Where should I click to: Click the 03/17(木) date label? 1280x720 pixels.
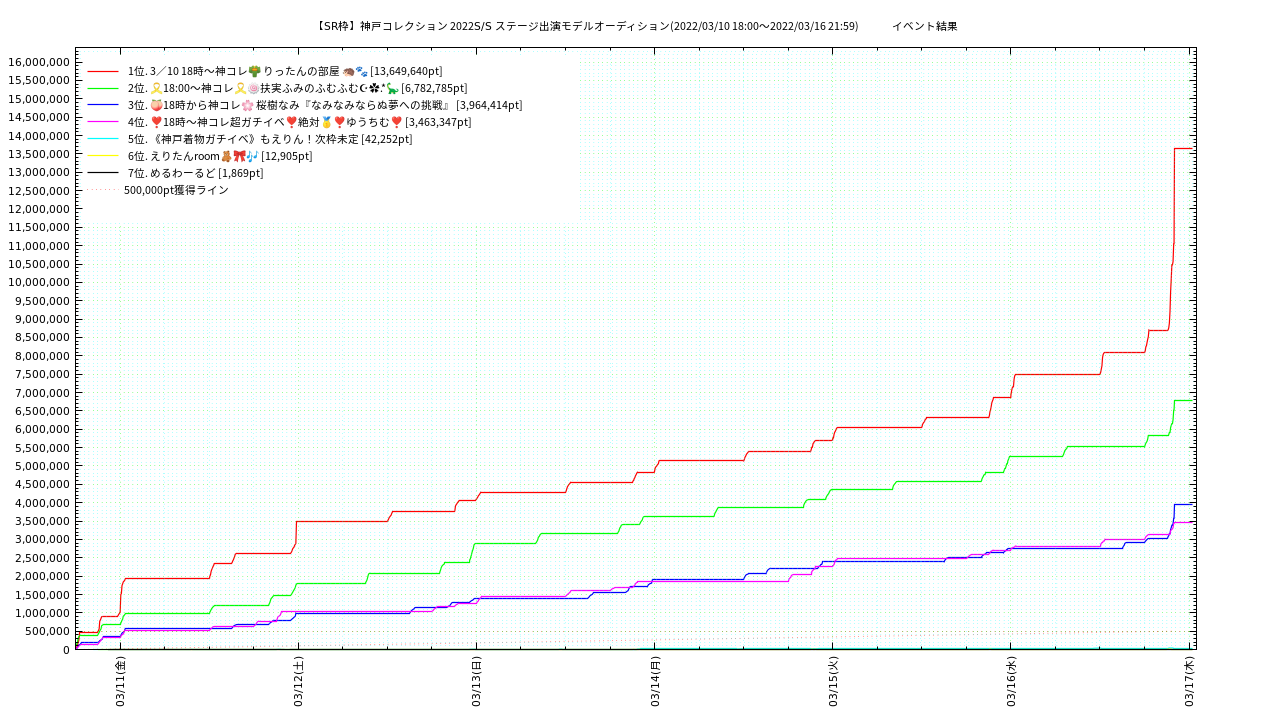click(x=1189, y=682)
